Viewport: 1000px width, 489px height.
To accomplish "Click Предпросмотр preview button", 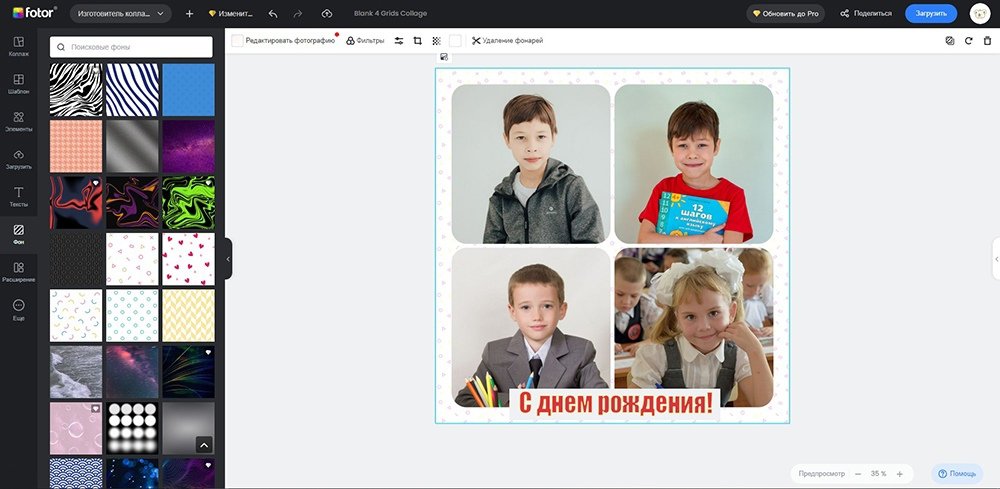I will (x=821, y=474).
